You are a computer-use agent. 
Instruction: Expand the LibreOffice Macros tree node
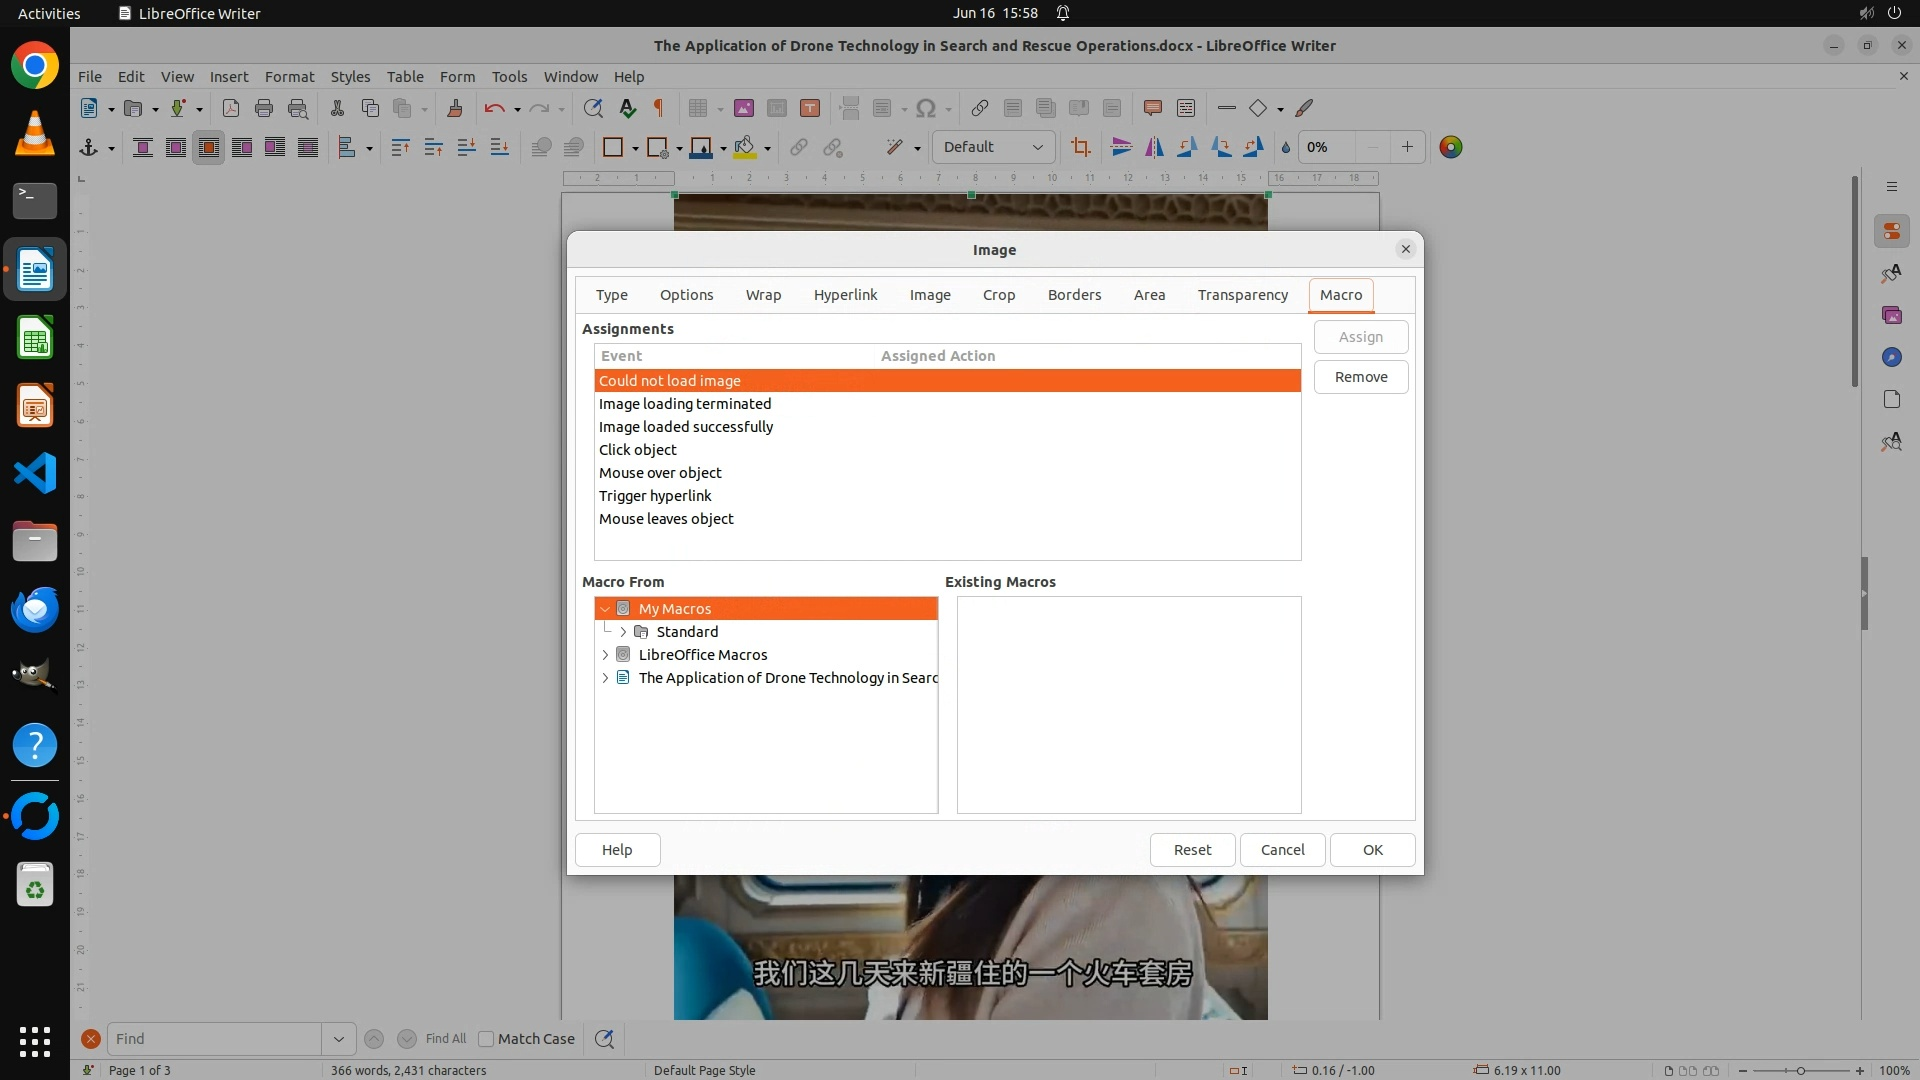pyautogui.click(x=605, y=655)
